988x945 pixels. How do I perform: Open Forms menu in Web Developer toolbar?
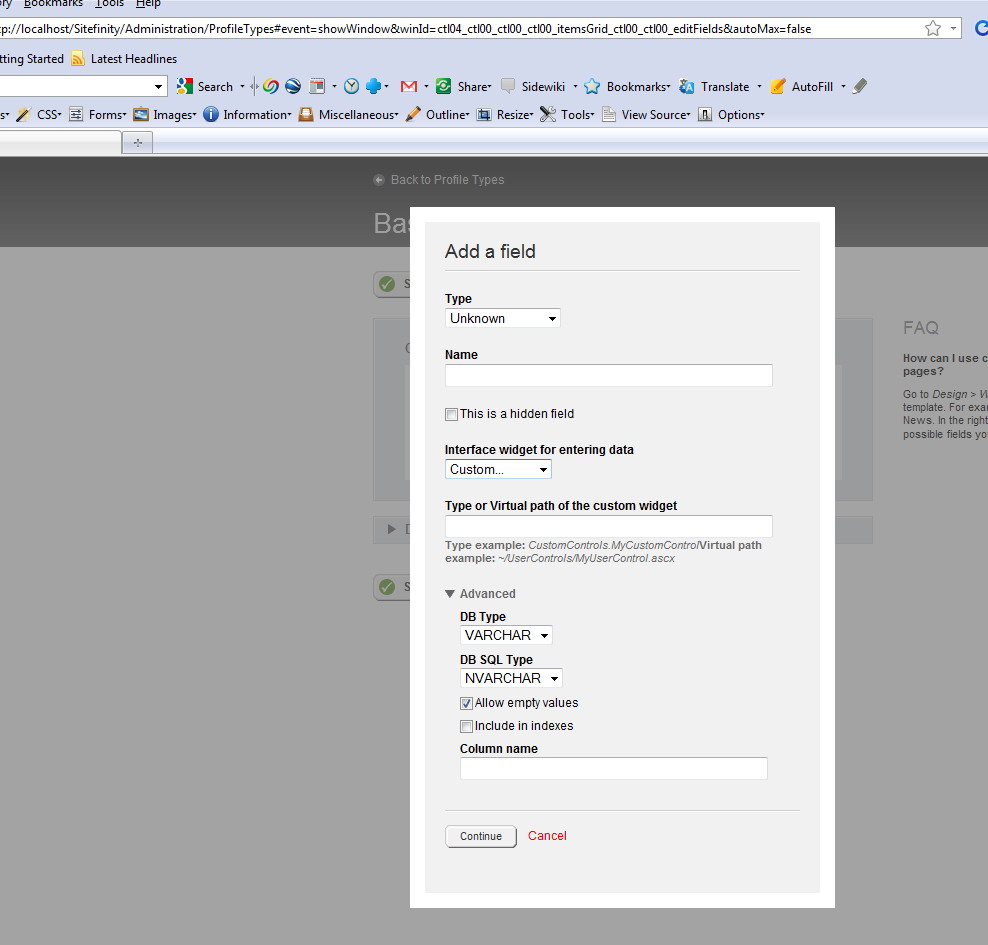click(98, 115)
